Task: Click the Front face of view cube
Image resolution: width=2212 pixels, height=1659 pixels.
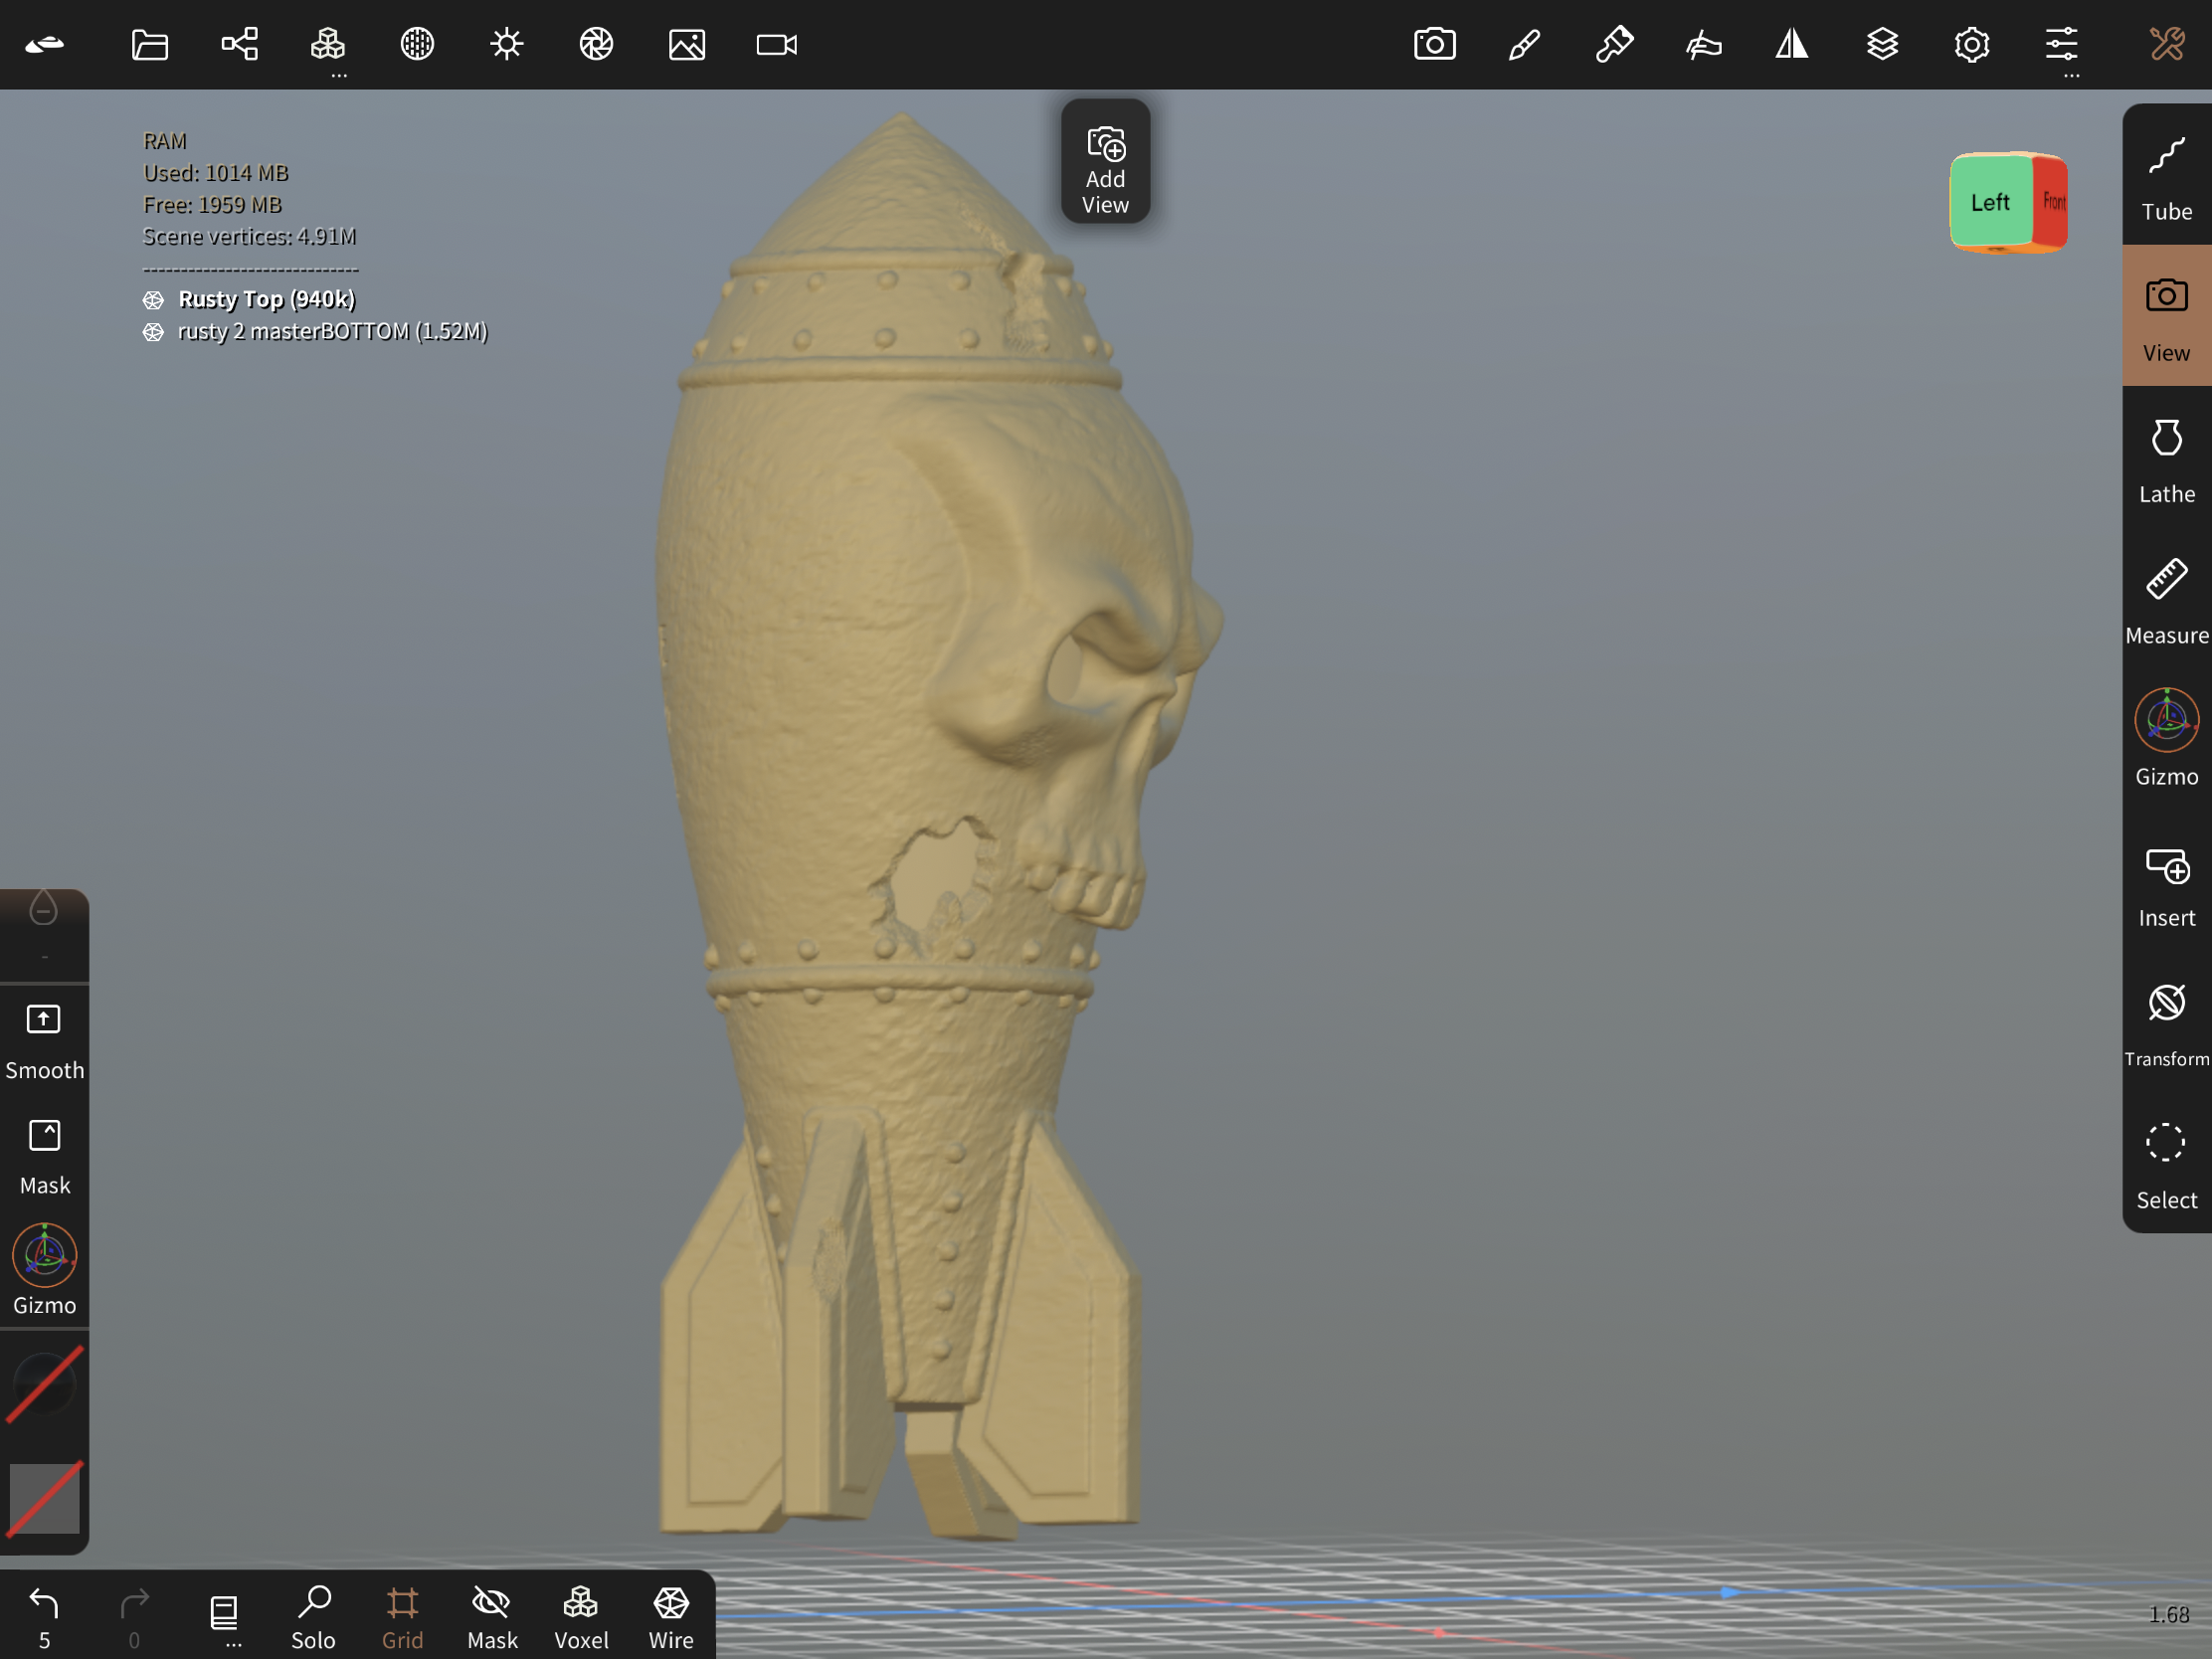Action: point(2052,202)
